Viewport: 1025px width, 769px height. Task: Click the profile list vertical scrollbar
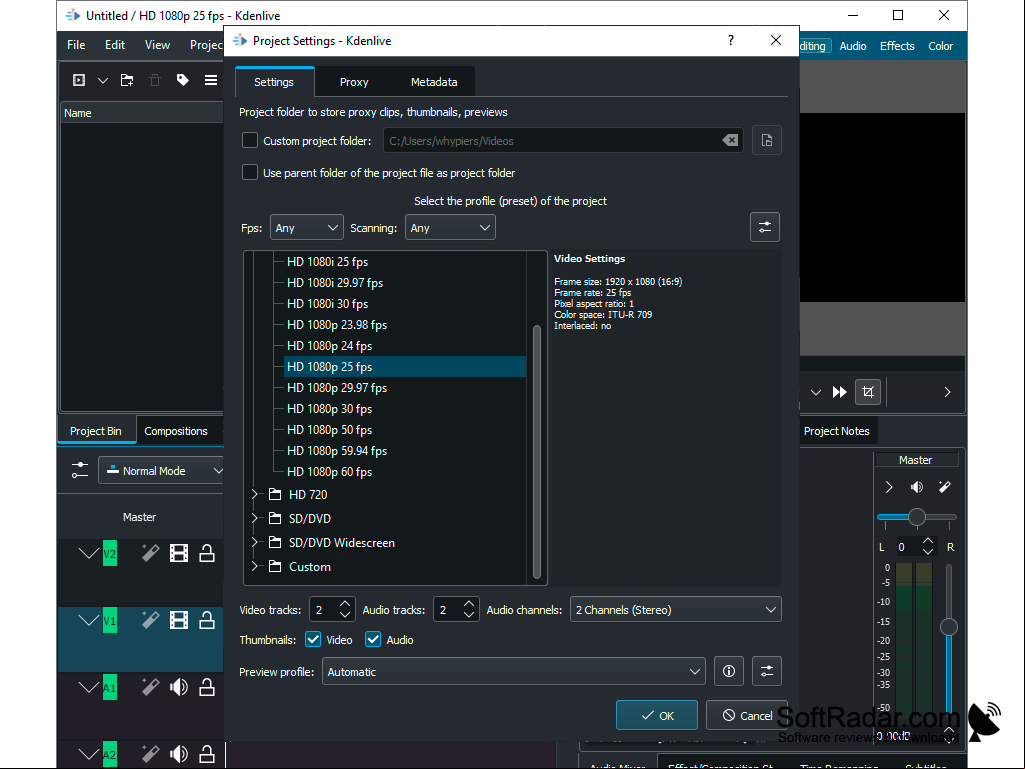click(537, 451)
